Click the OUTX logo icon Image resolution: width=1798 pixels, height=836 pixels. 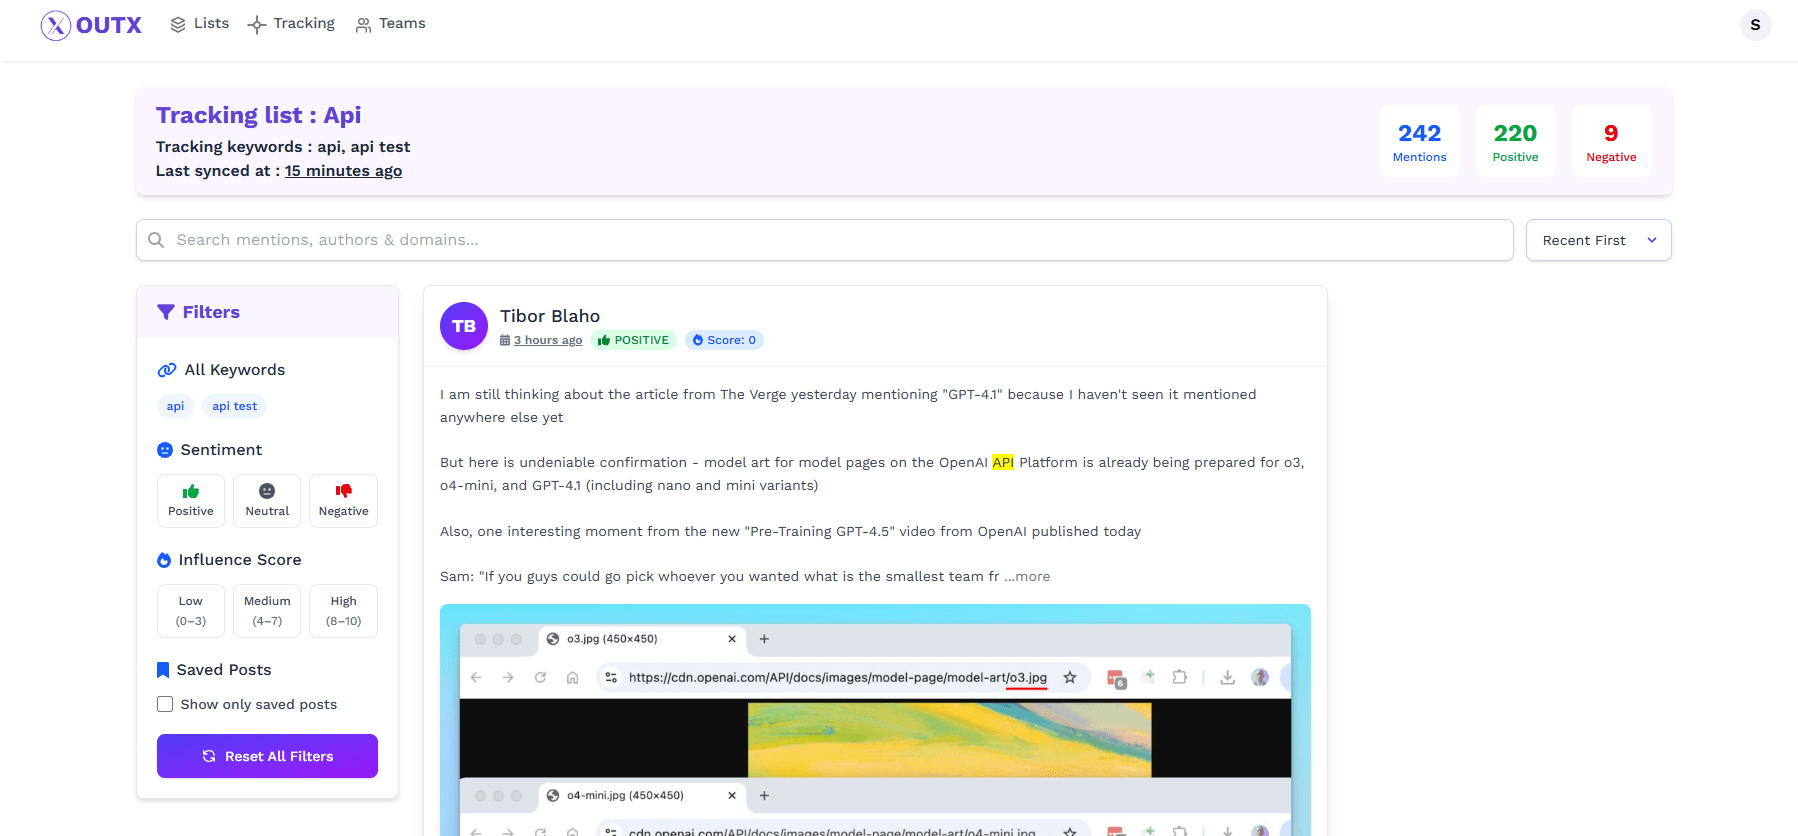click(55, 25)
